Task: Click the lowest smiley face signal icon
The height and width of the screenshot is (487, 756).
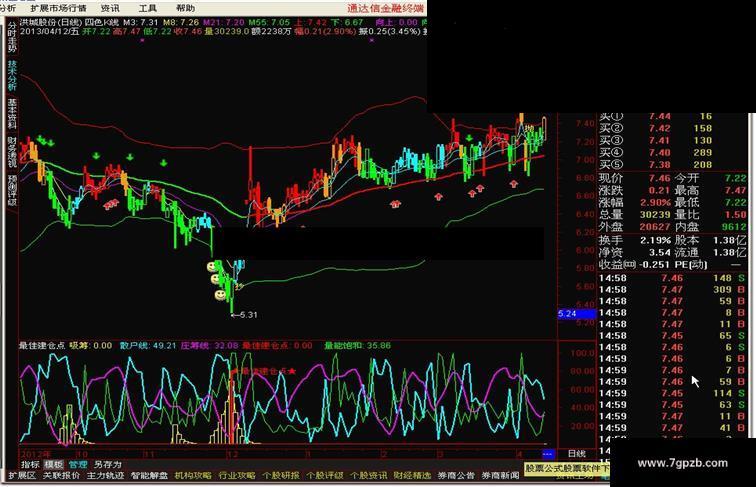Action: 220,294
